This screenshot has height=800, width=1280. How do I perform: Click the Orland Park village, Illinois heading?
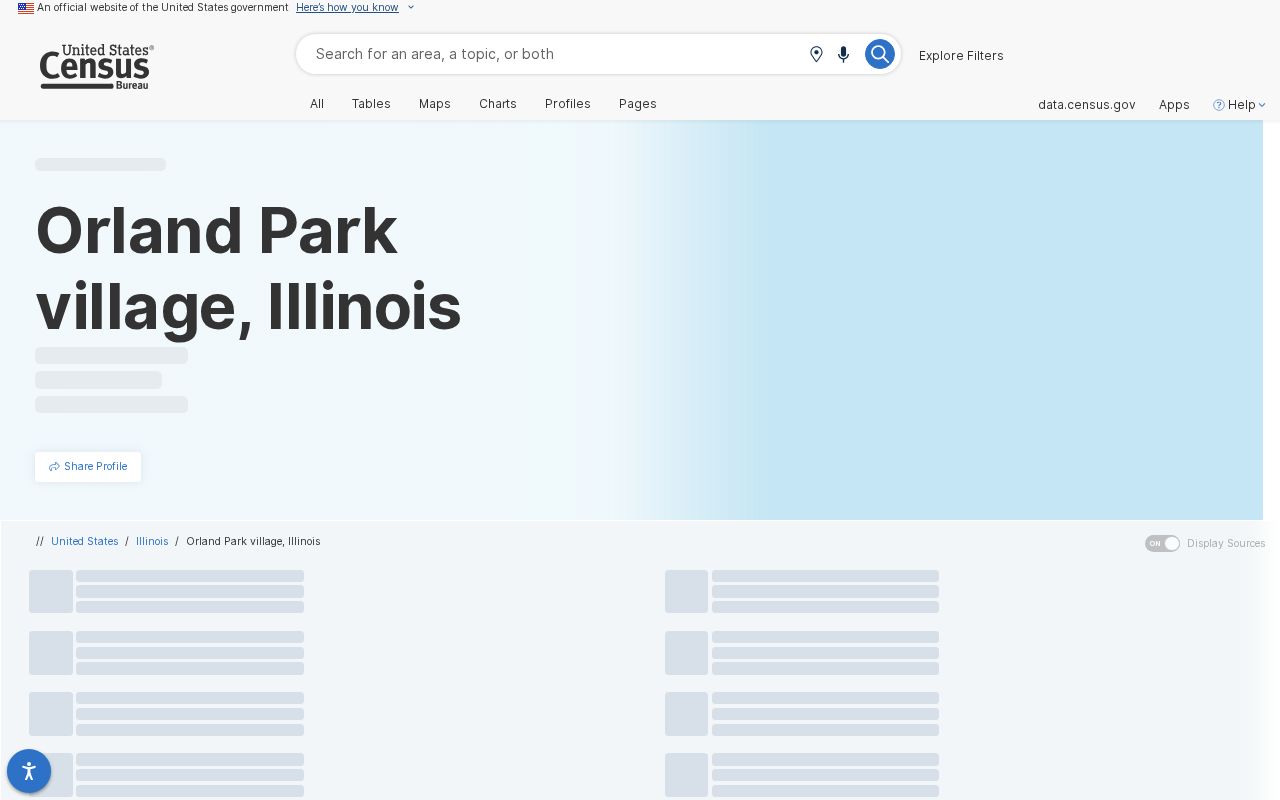tap(248, 269)
